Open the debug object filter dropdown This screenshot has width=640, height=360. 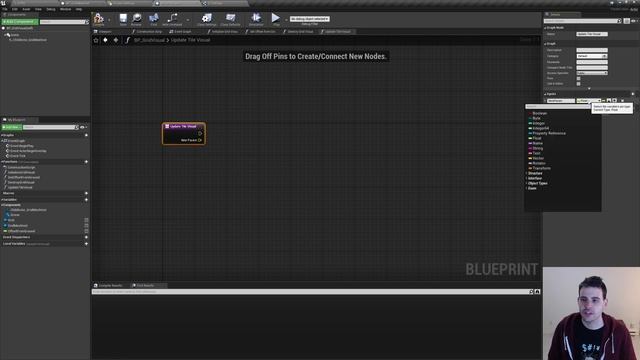click(x=310, y=19)
